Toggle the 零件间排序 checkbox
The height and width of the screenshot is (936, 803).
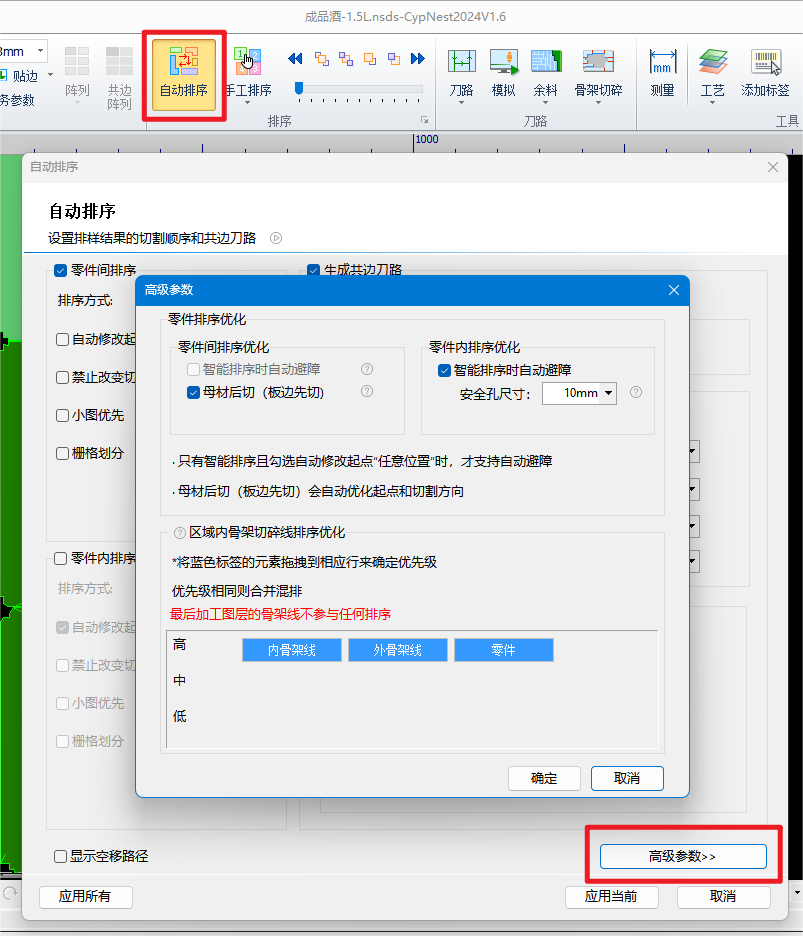60,270
